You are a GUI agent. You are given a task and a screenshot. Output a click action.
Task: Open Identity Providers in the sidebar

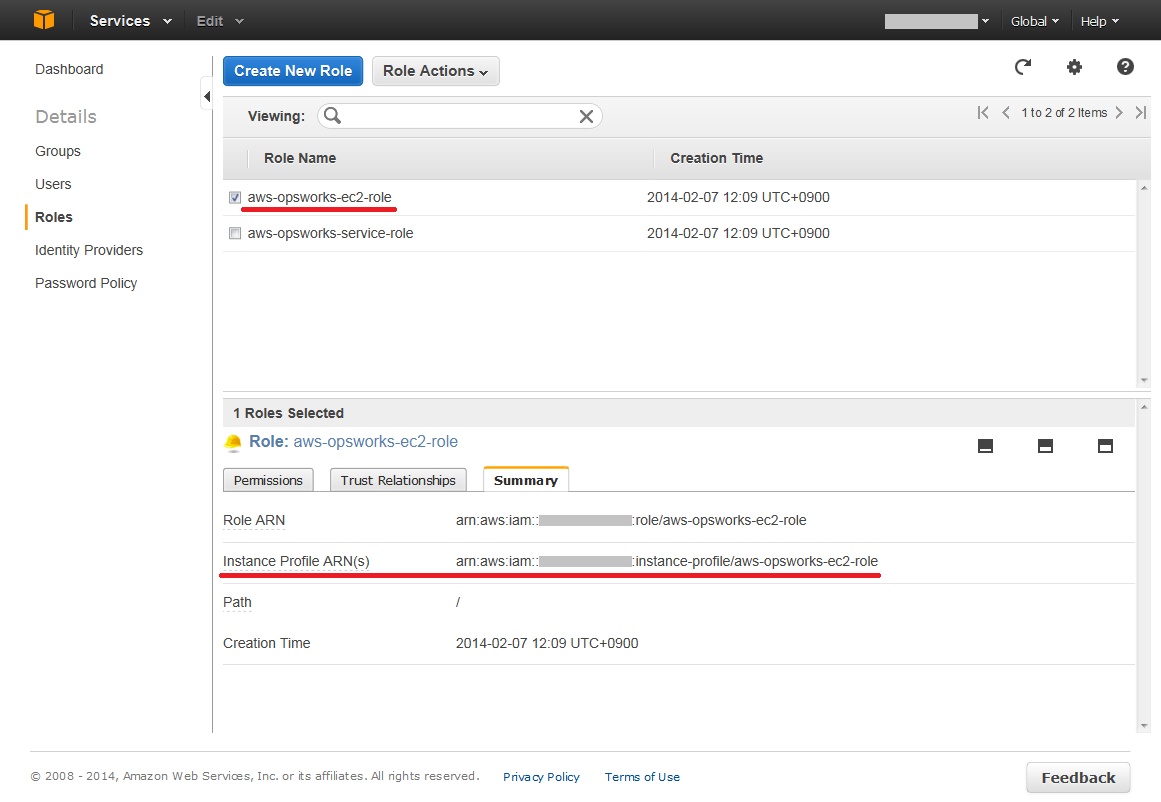89,250
